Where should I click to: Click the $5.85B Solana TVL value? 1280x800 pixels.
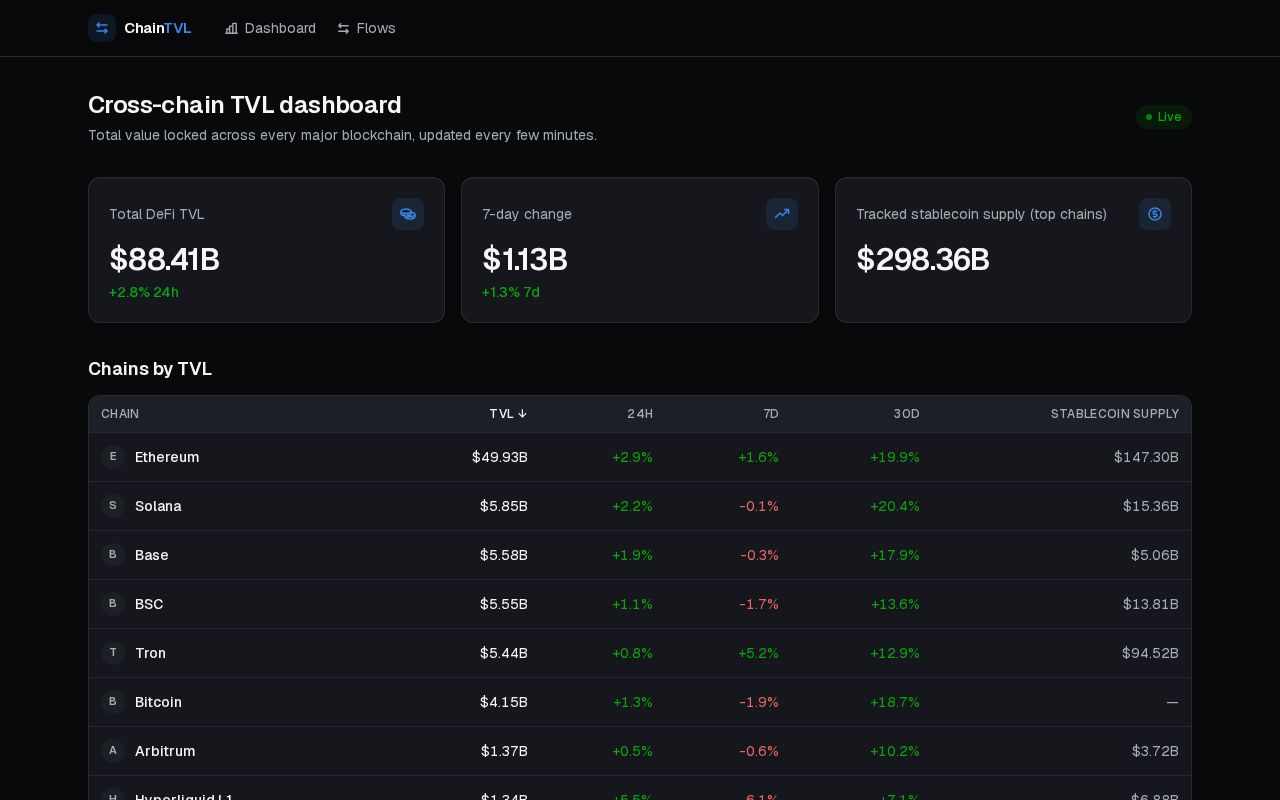tap(504, 506)
